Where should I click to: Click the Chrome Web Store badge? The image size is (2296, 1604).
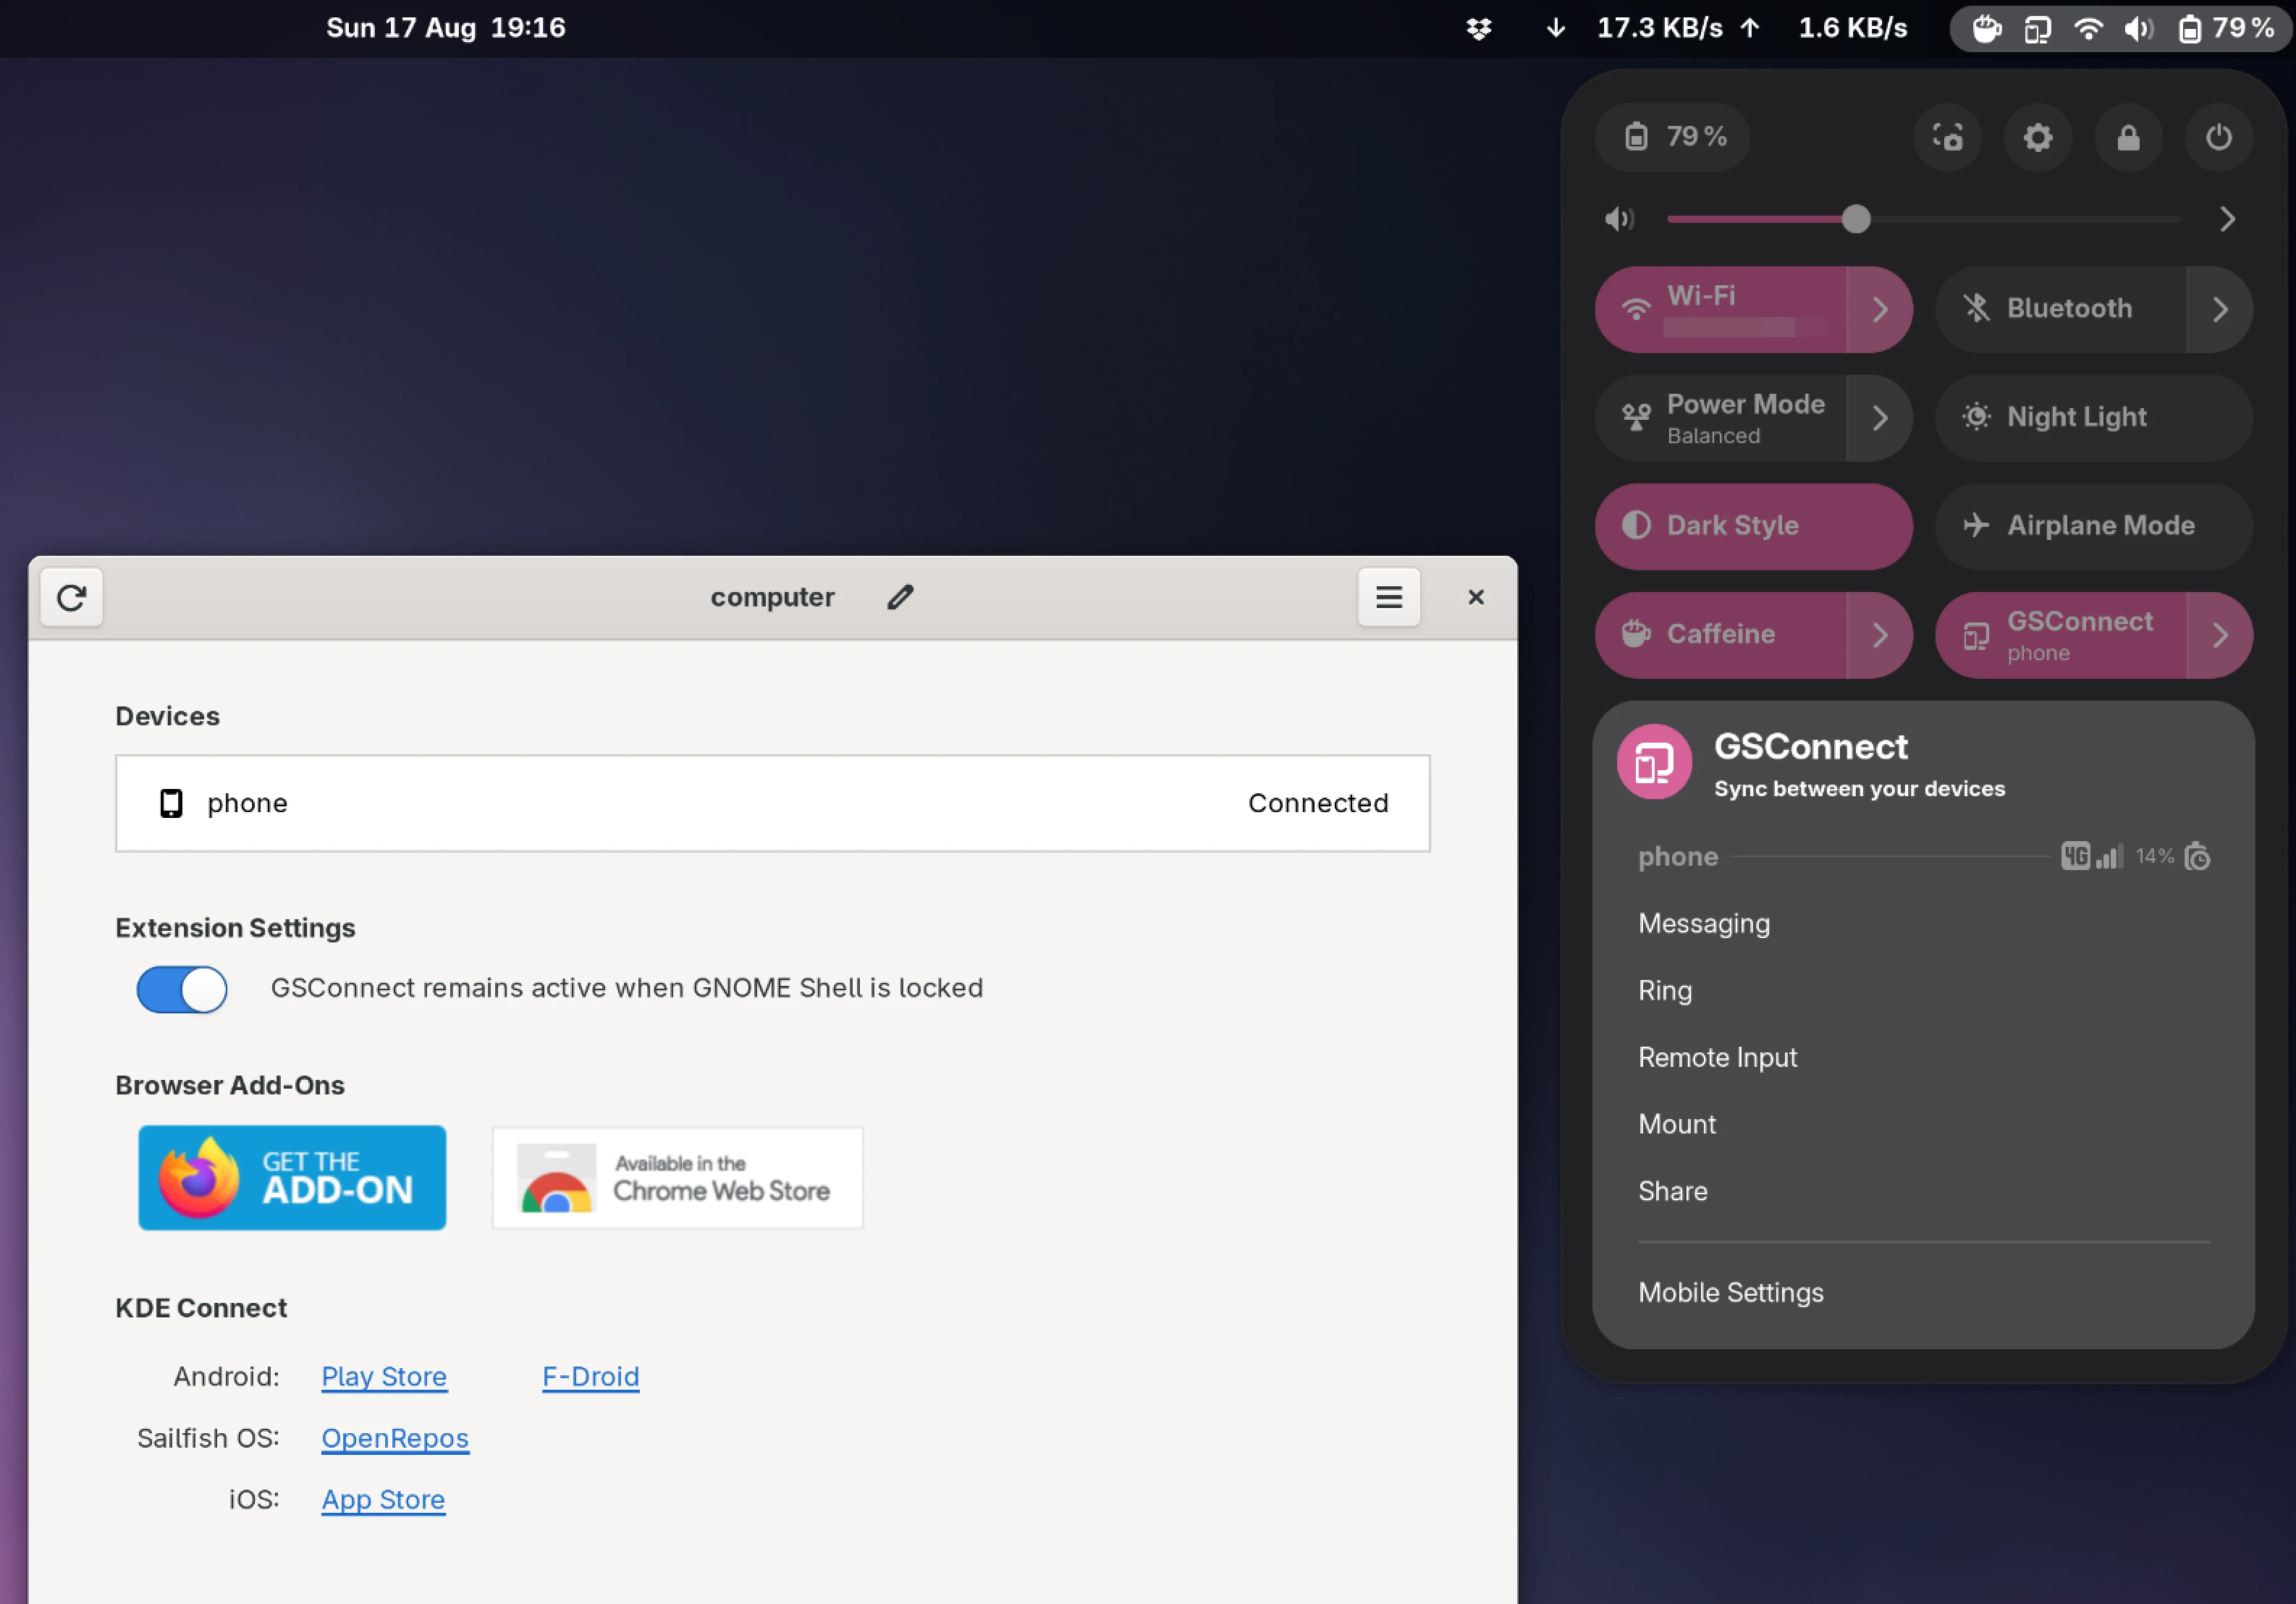(677, 1177)
